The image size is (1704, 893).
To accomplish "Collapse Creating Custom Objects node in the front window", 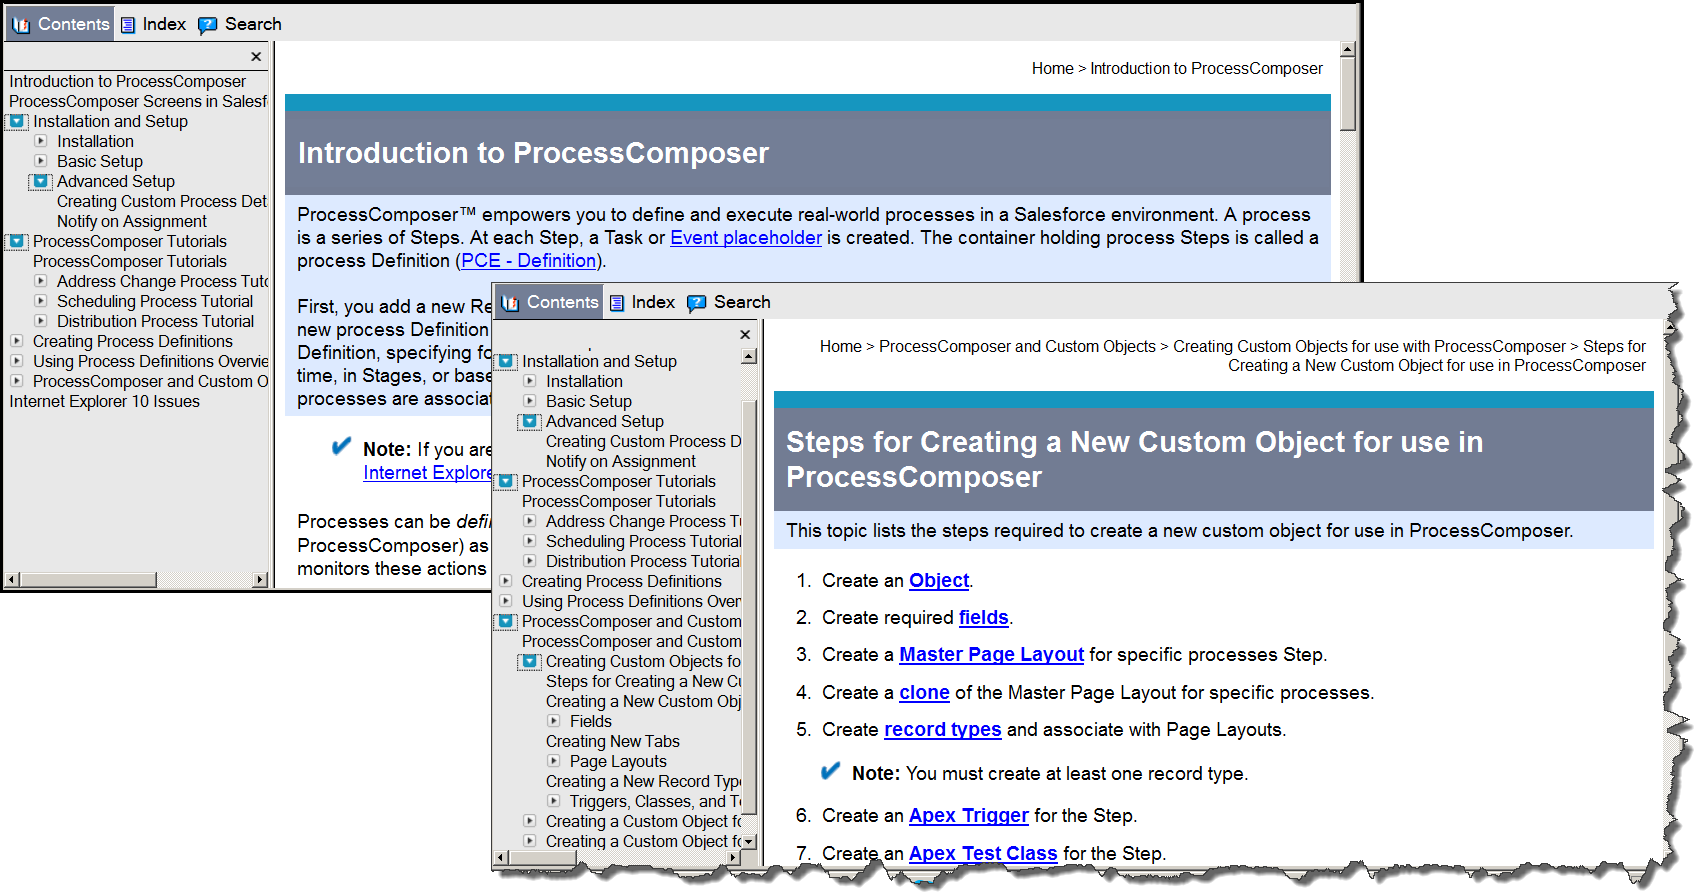I will click(530, 661).
